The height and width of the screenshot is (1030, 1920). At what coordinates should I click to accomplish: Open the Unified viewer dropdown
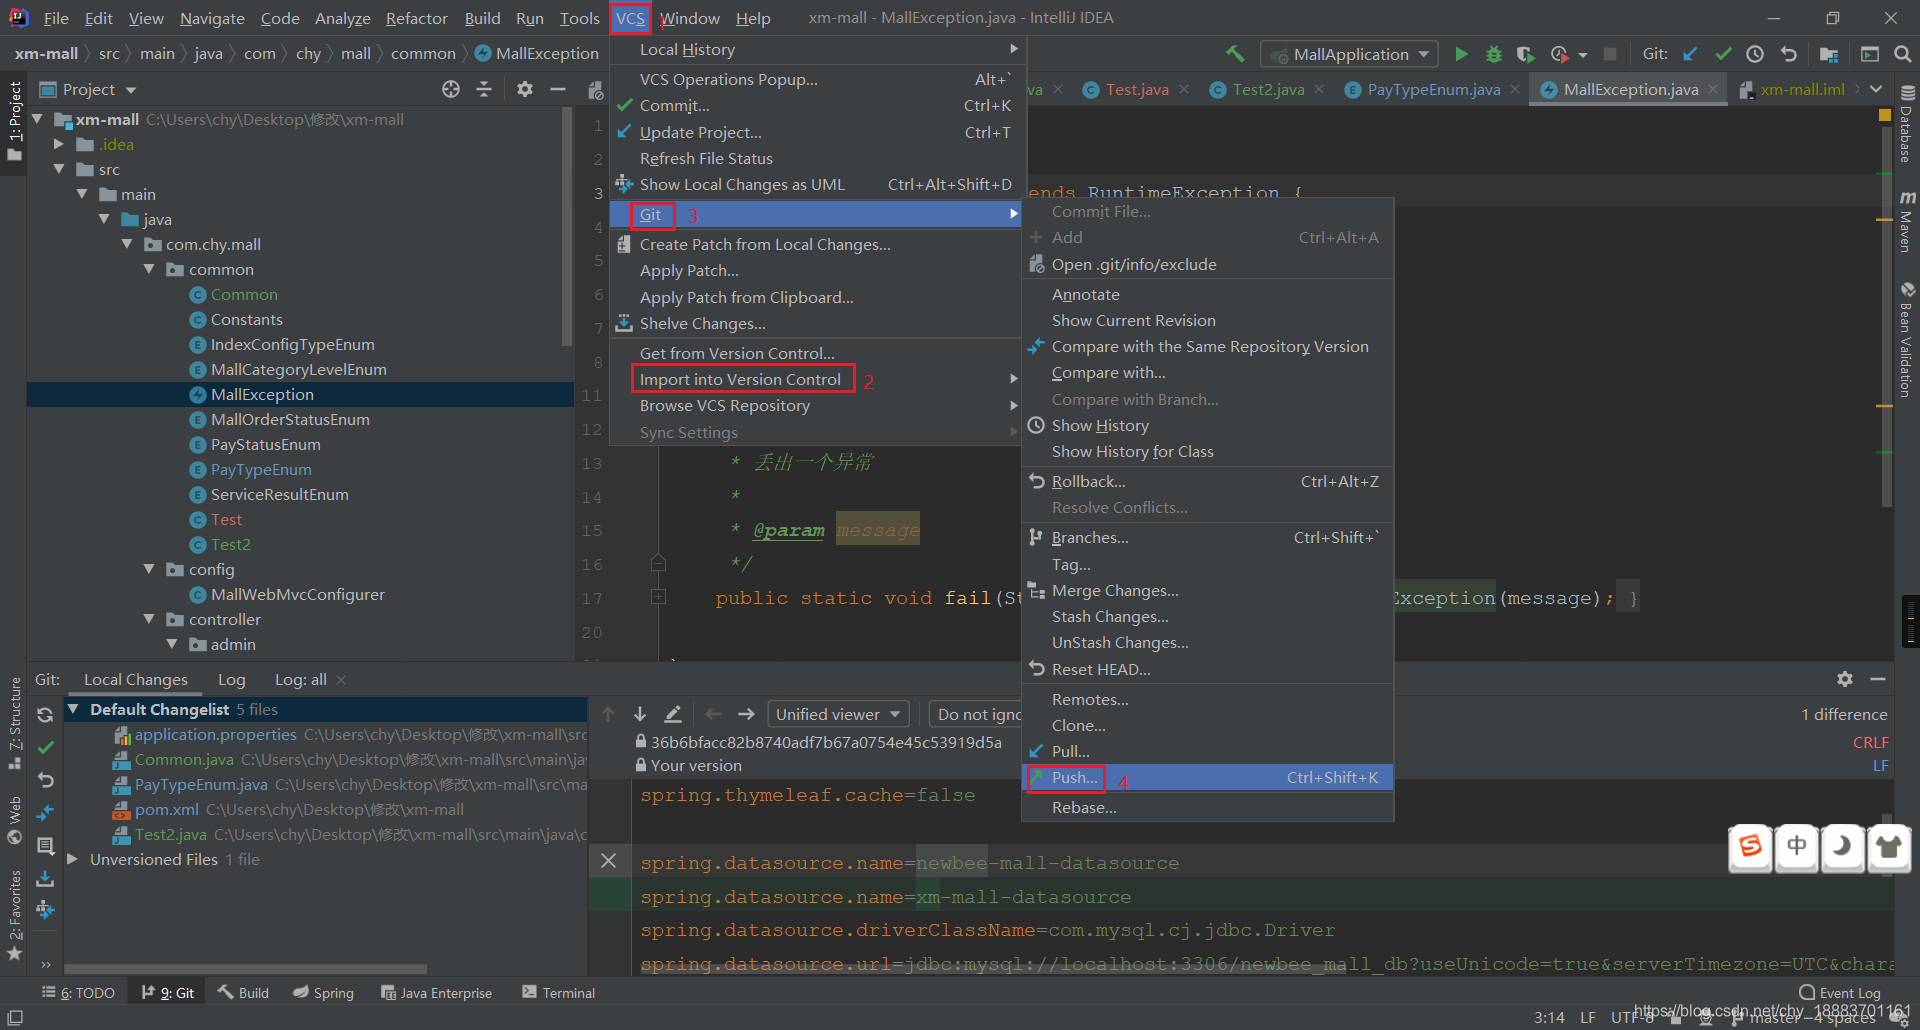click(x=838, y=714)
